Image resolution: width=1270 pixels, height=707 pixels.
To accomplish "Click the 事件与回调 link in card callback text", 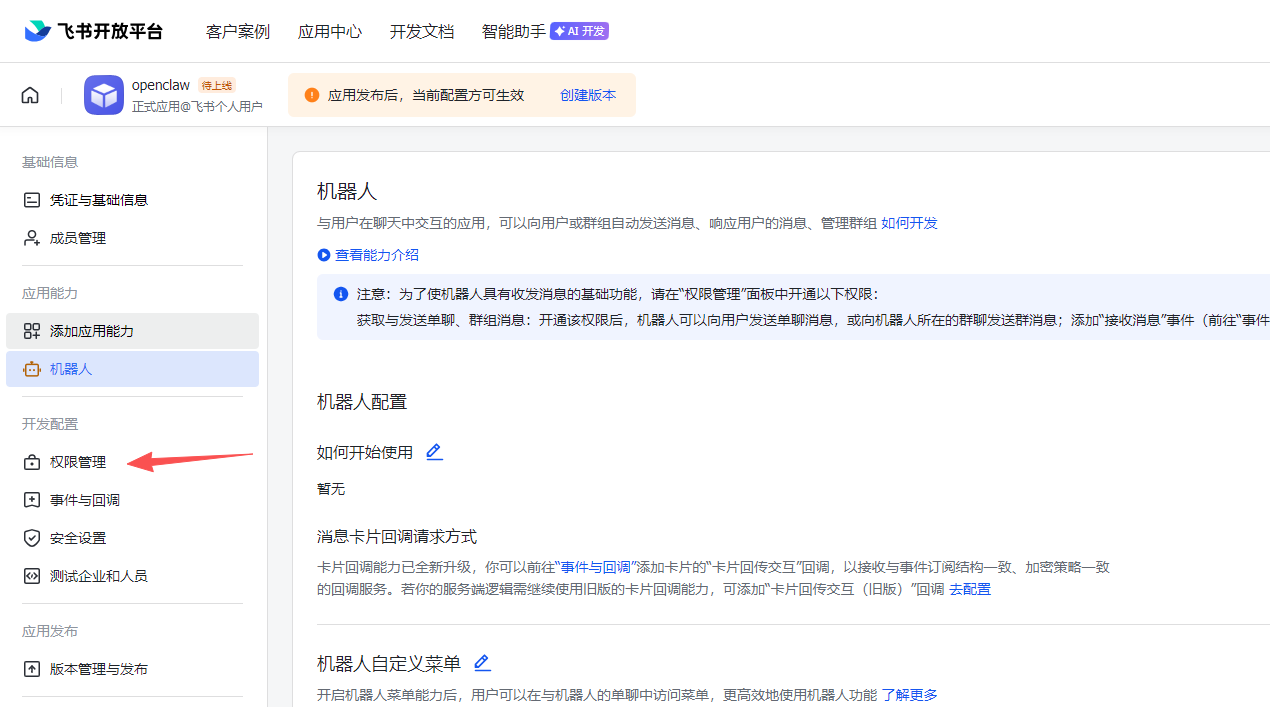I will pos(595,567).
